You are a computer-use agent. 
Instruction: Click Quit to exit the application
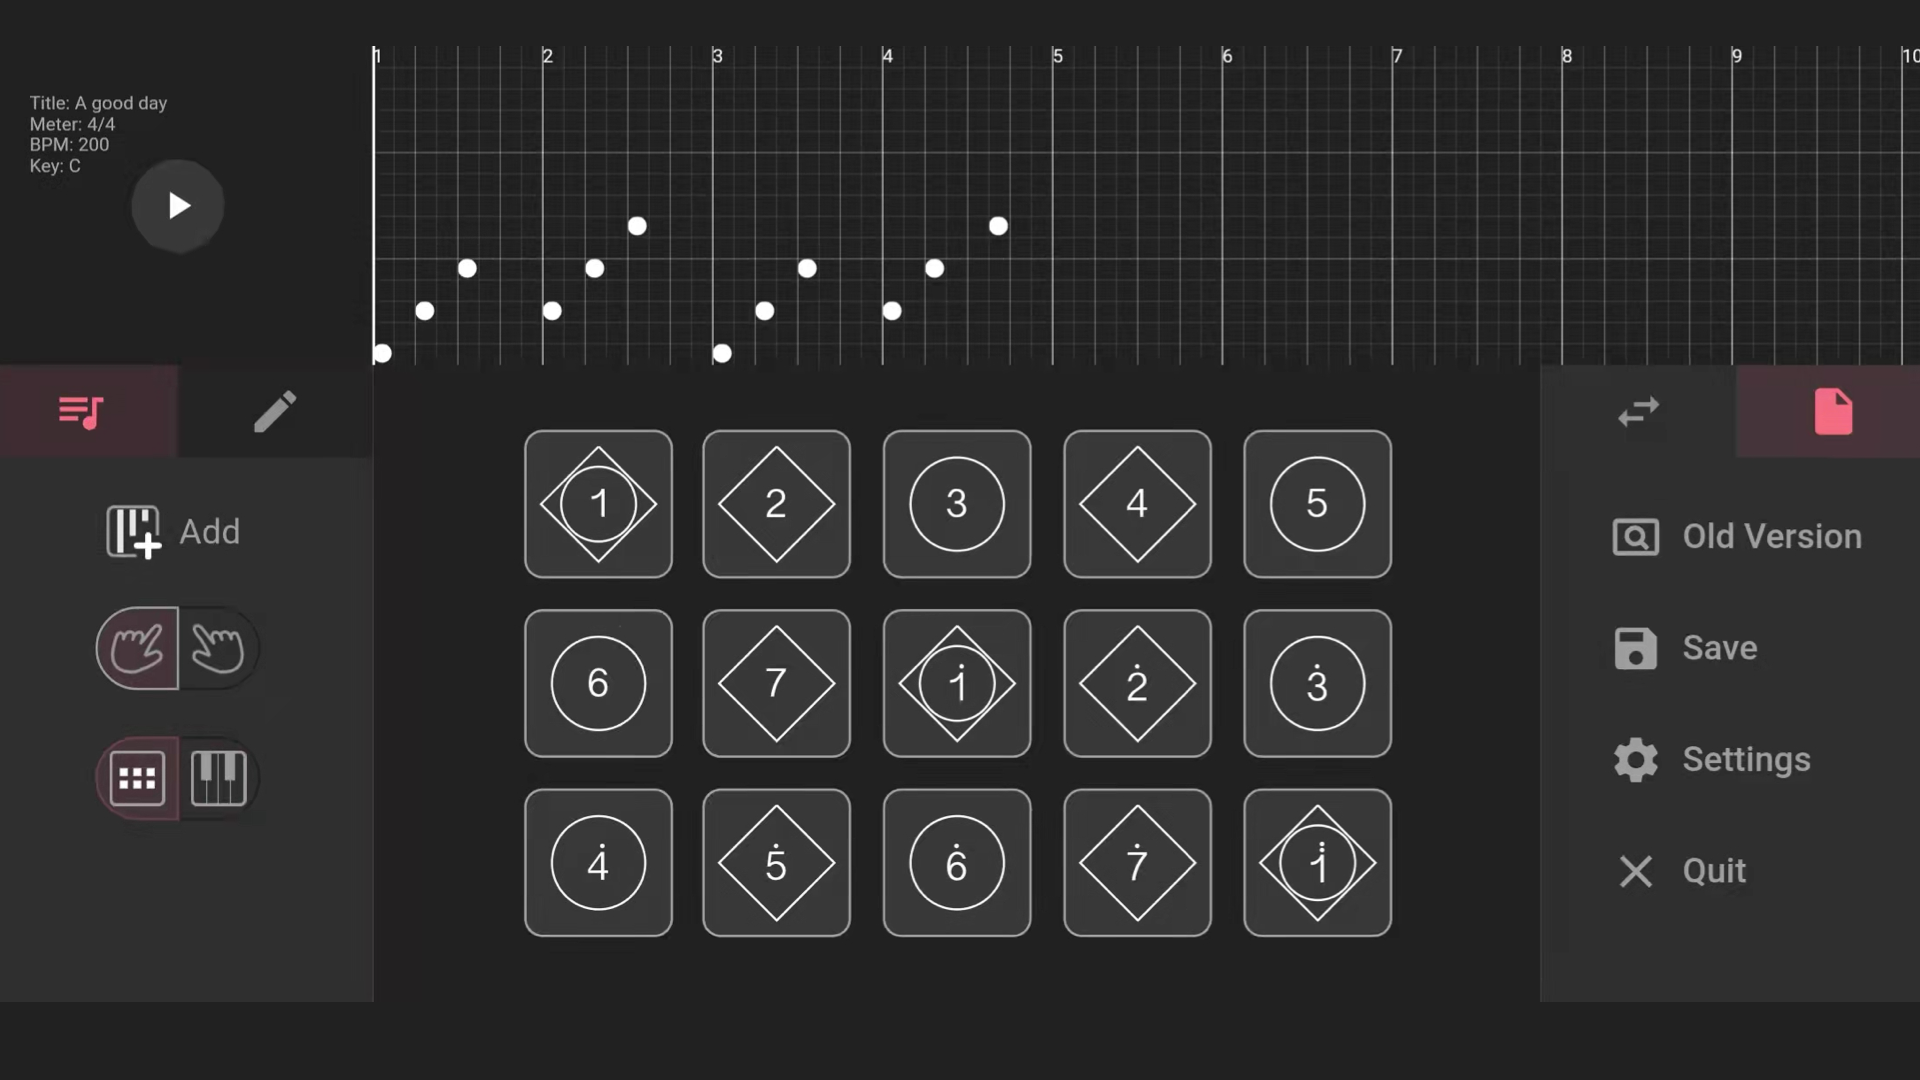click(1713, 870)
